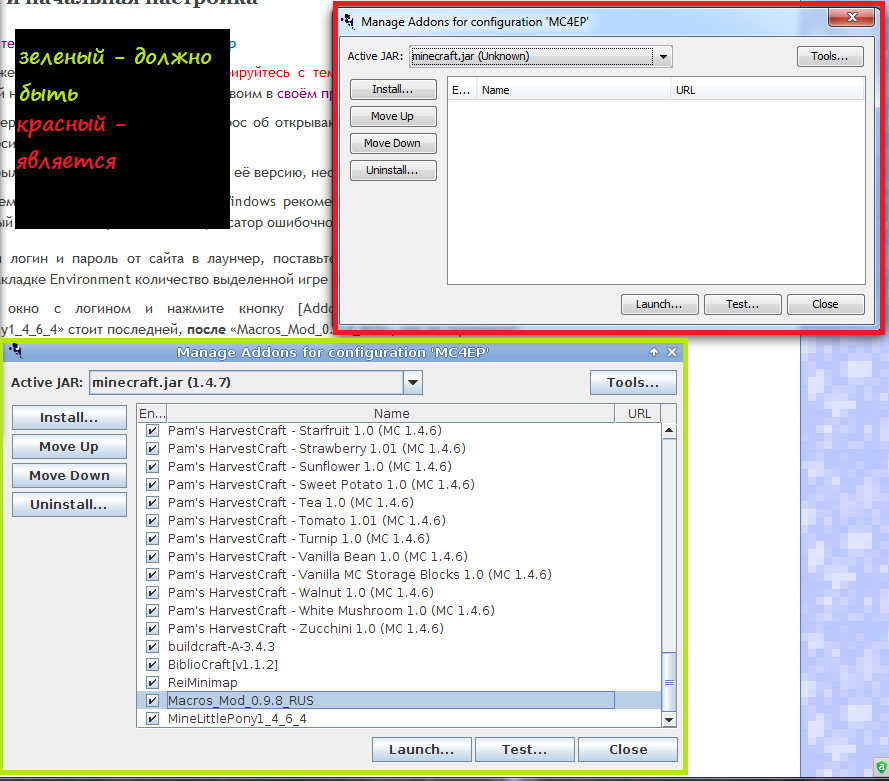This screenshot has height=781, width=889.
Task: Click Install button in upper red-framed window
Action: tap(393, 89)
